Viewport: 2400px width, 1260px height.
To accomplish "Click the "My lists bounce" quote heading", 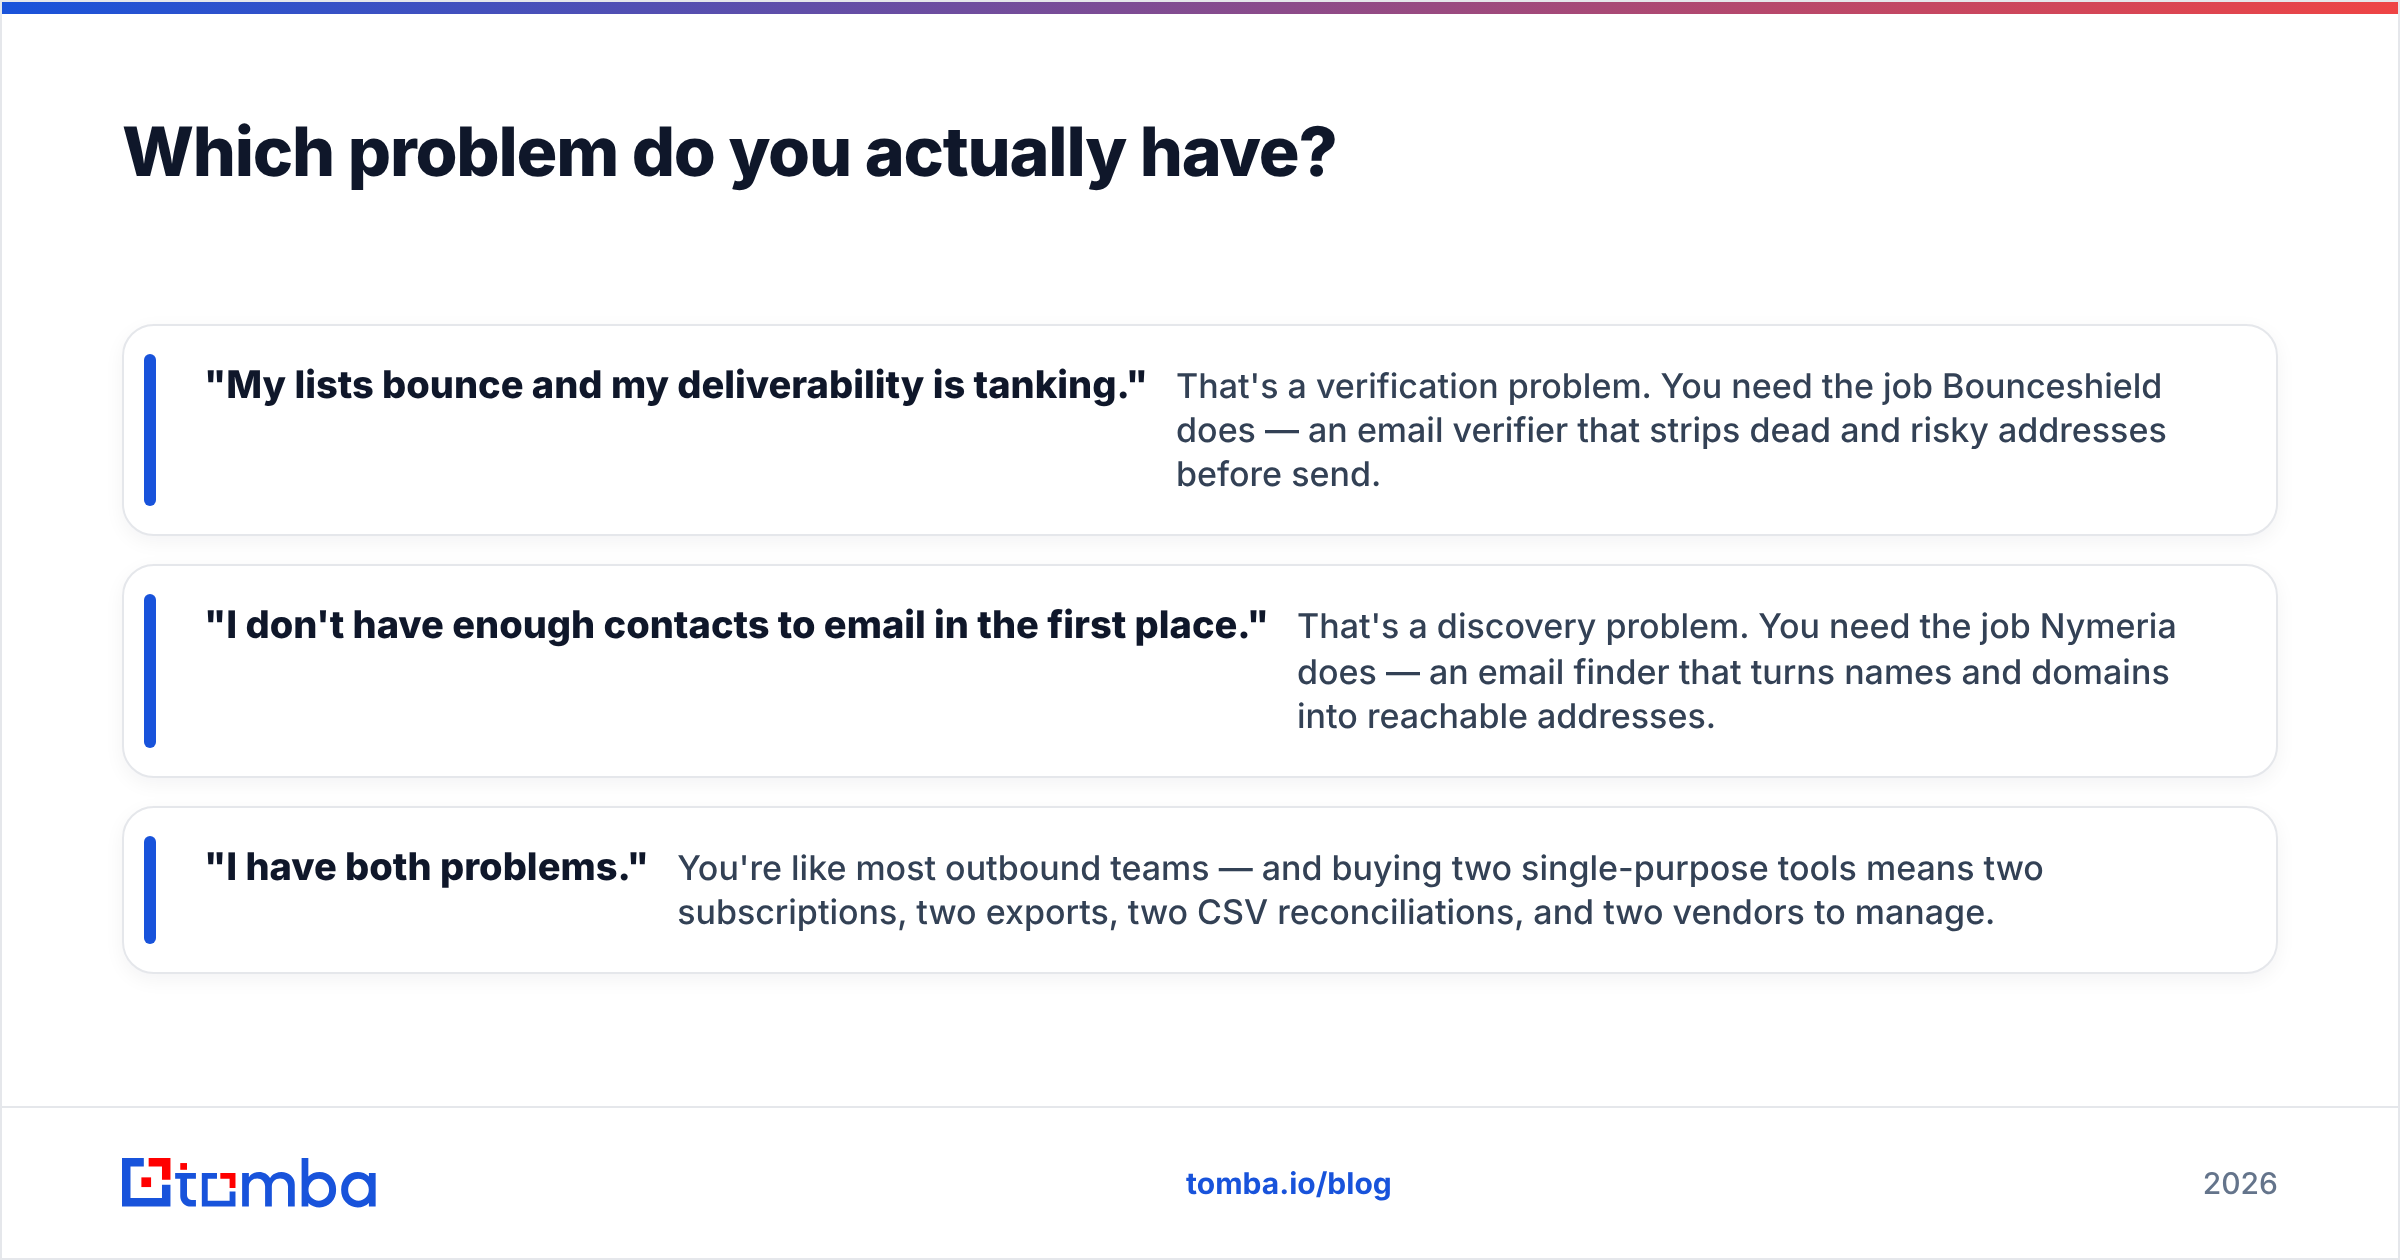I will pyautogui.click(x=676, y=385).
